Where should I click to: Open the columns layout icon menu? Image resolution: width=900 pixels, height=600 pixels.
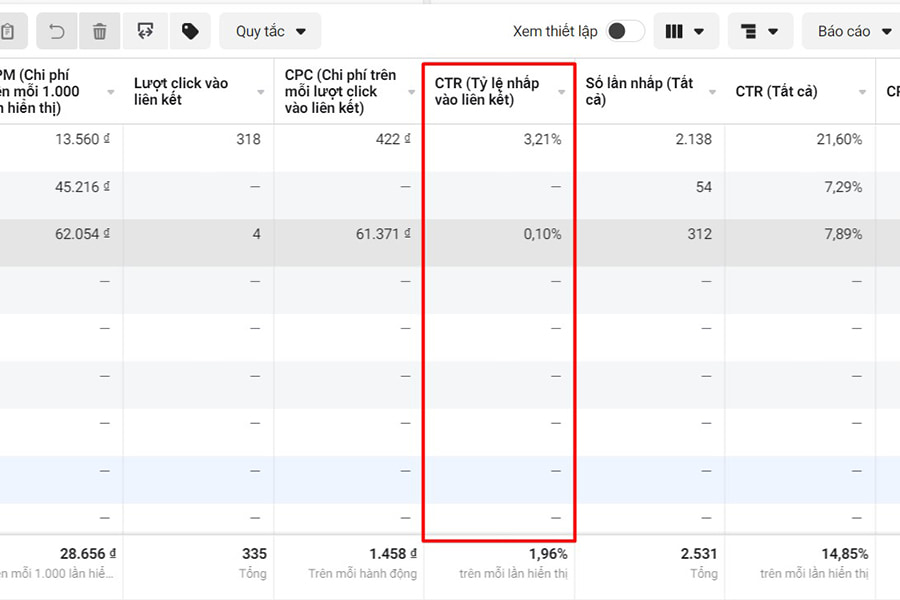(685, 31)
